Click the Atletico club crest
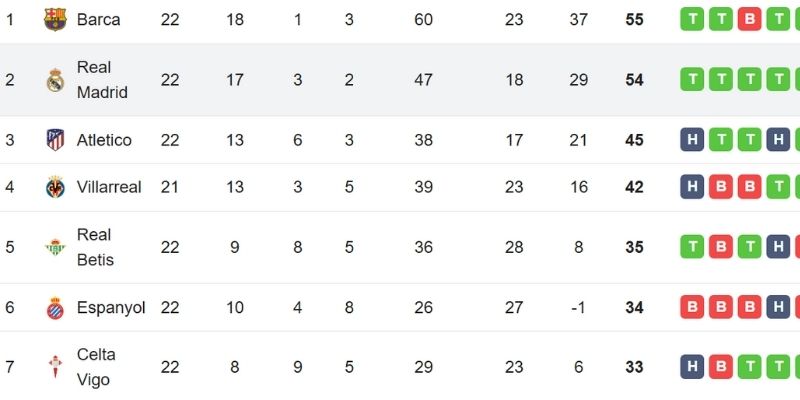The width and height of the screenshot is (800, 400). (55, 140)
